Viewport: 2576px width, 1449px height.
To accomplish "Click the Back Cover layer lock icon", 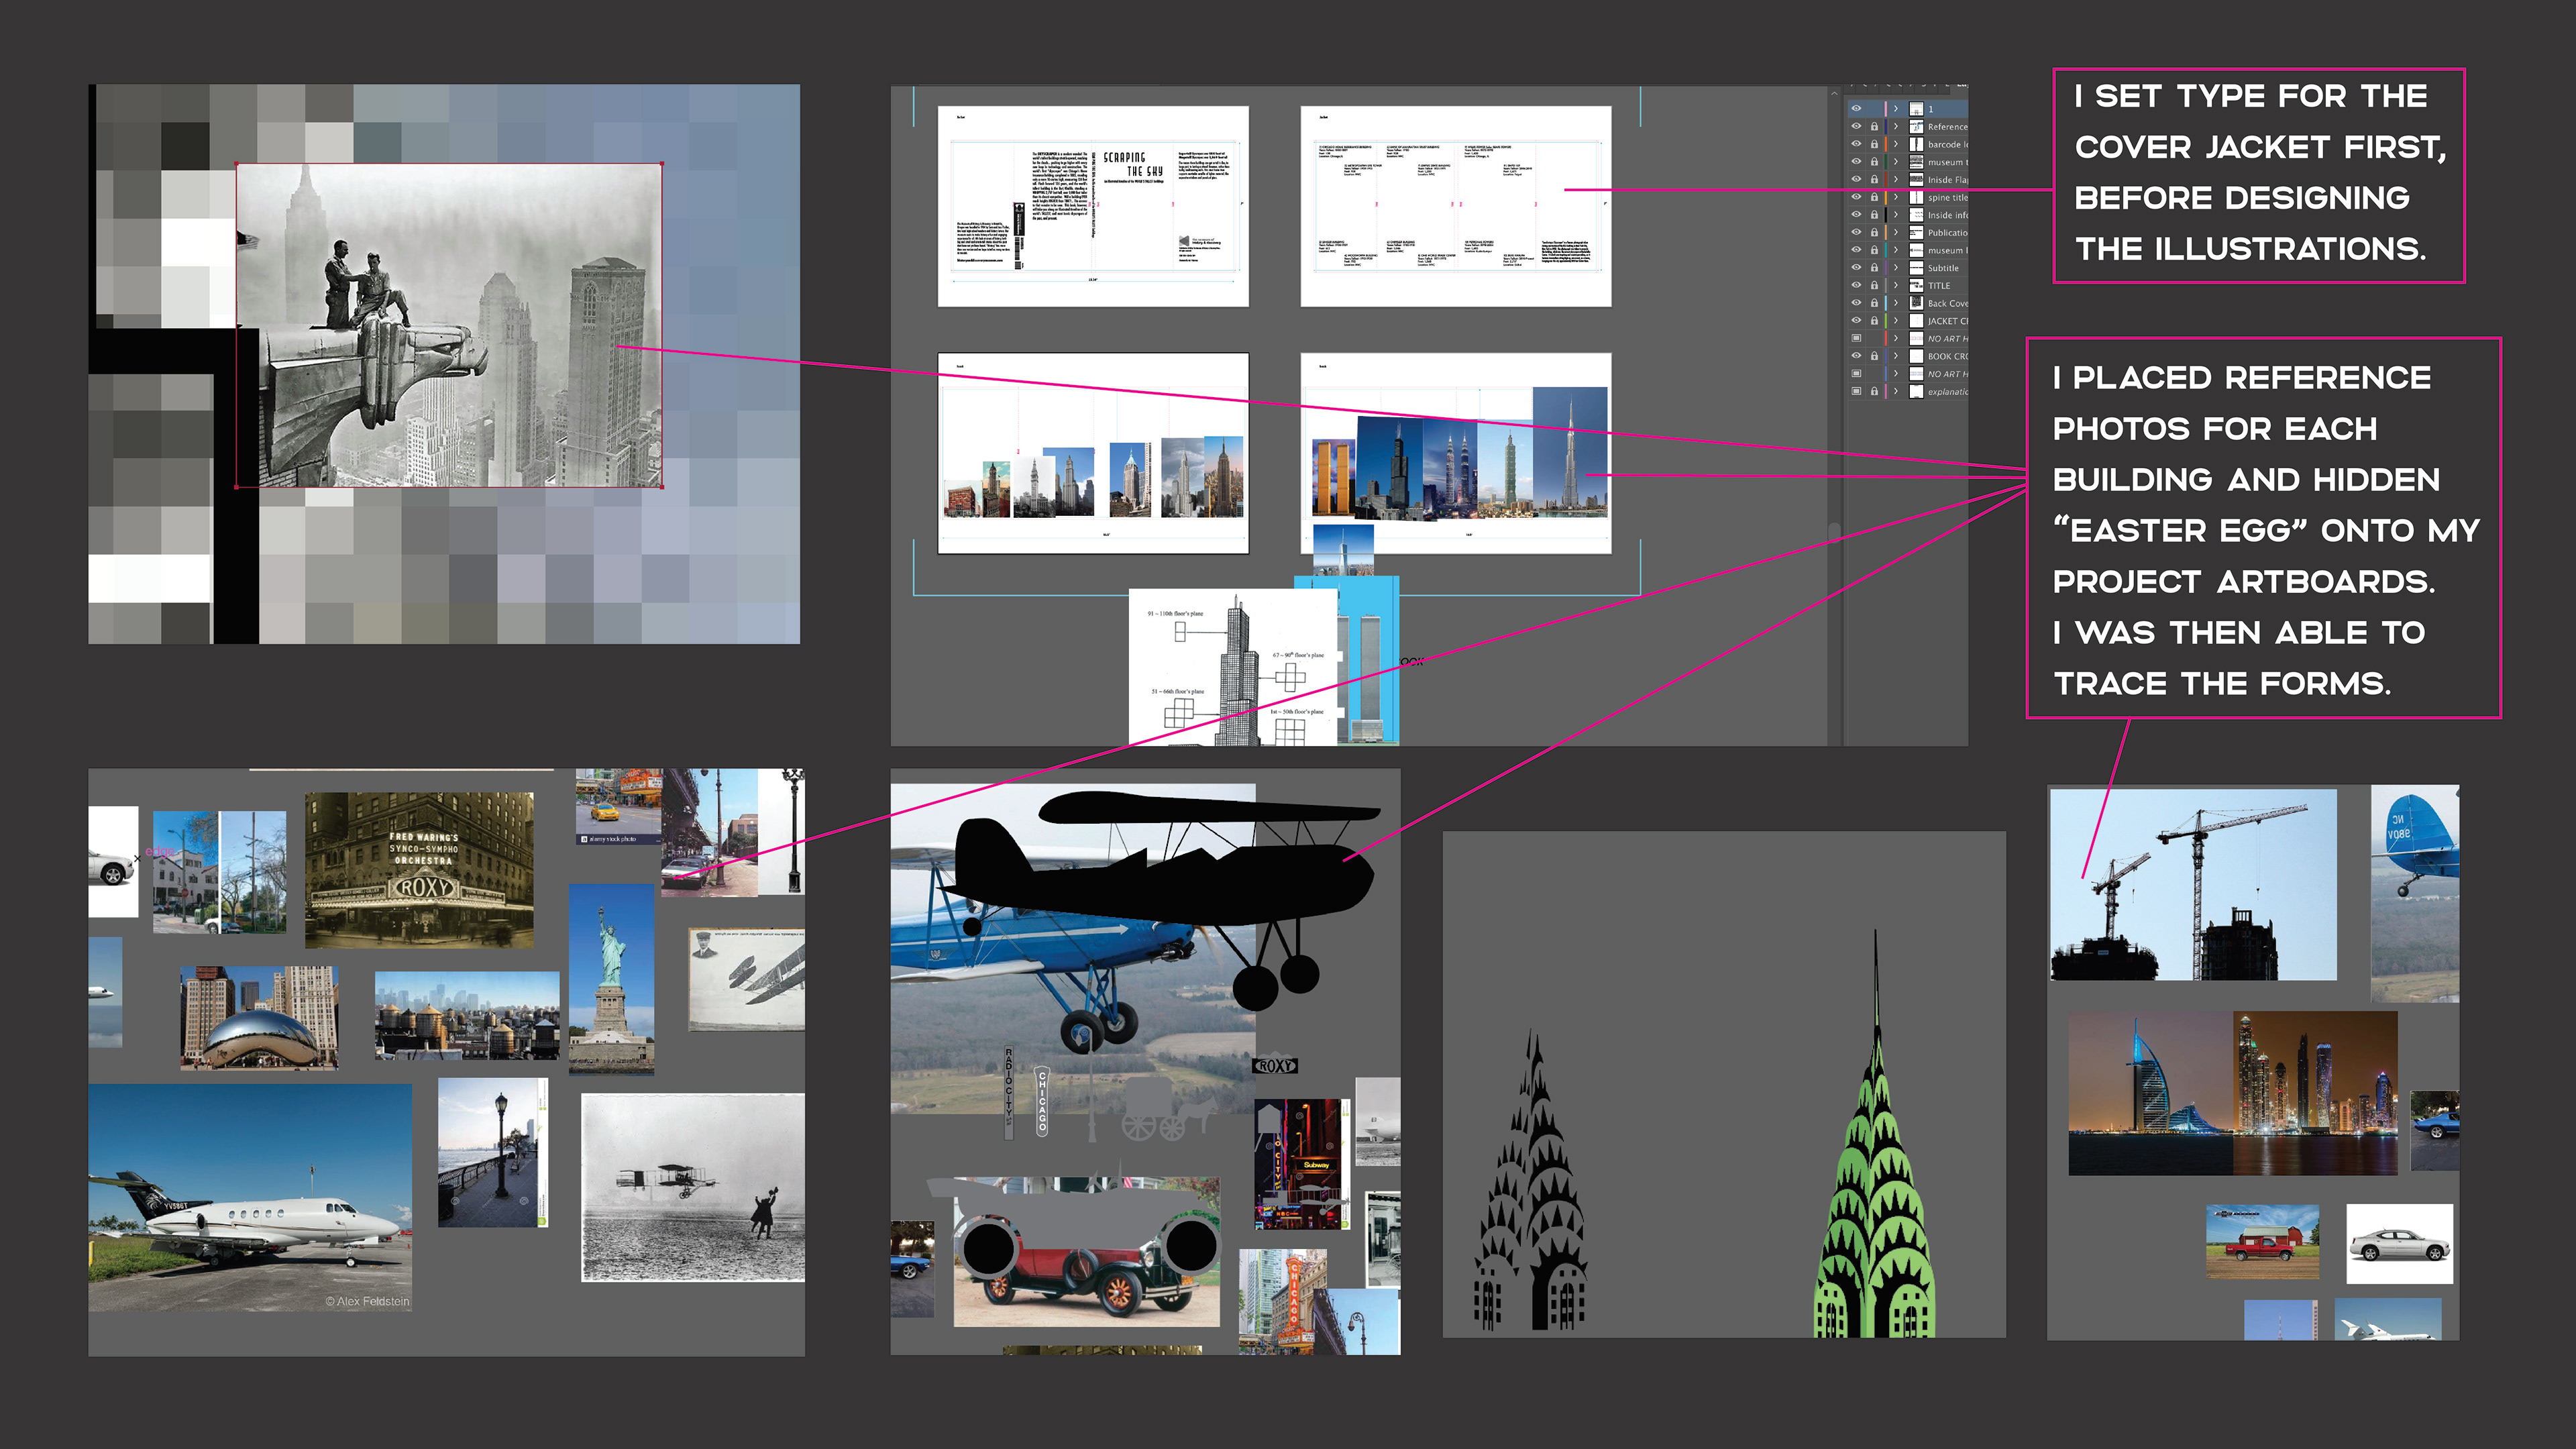I will pos(1874,303).
